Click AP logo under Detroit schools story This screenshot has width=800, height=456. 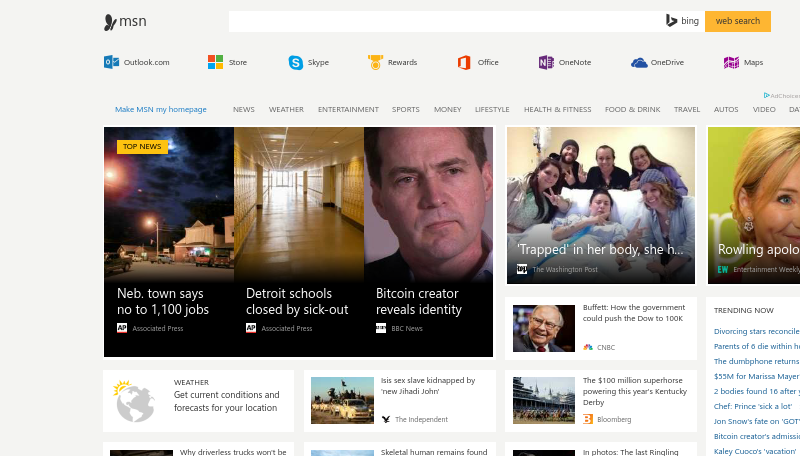[251, 328]
